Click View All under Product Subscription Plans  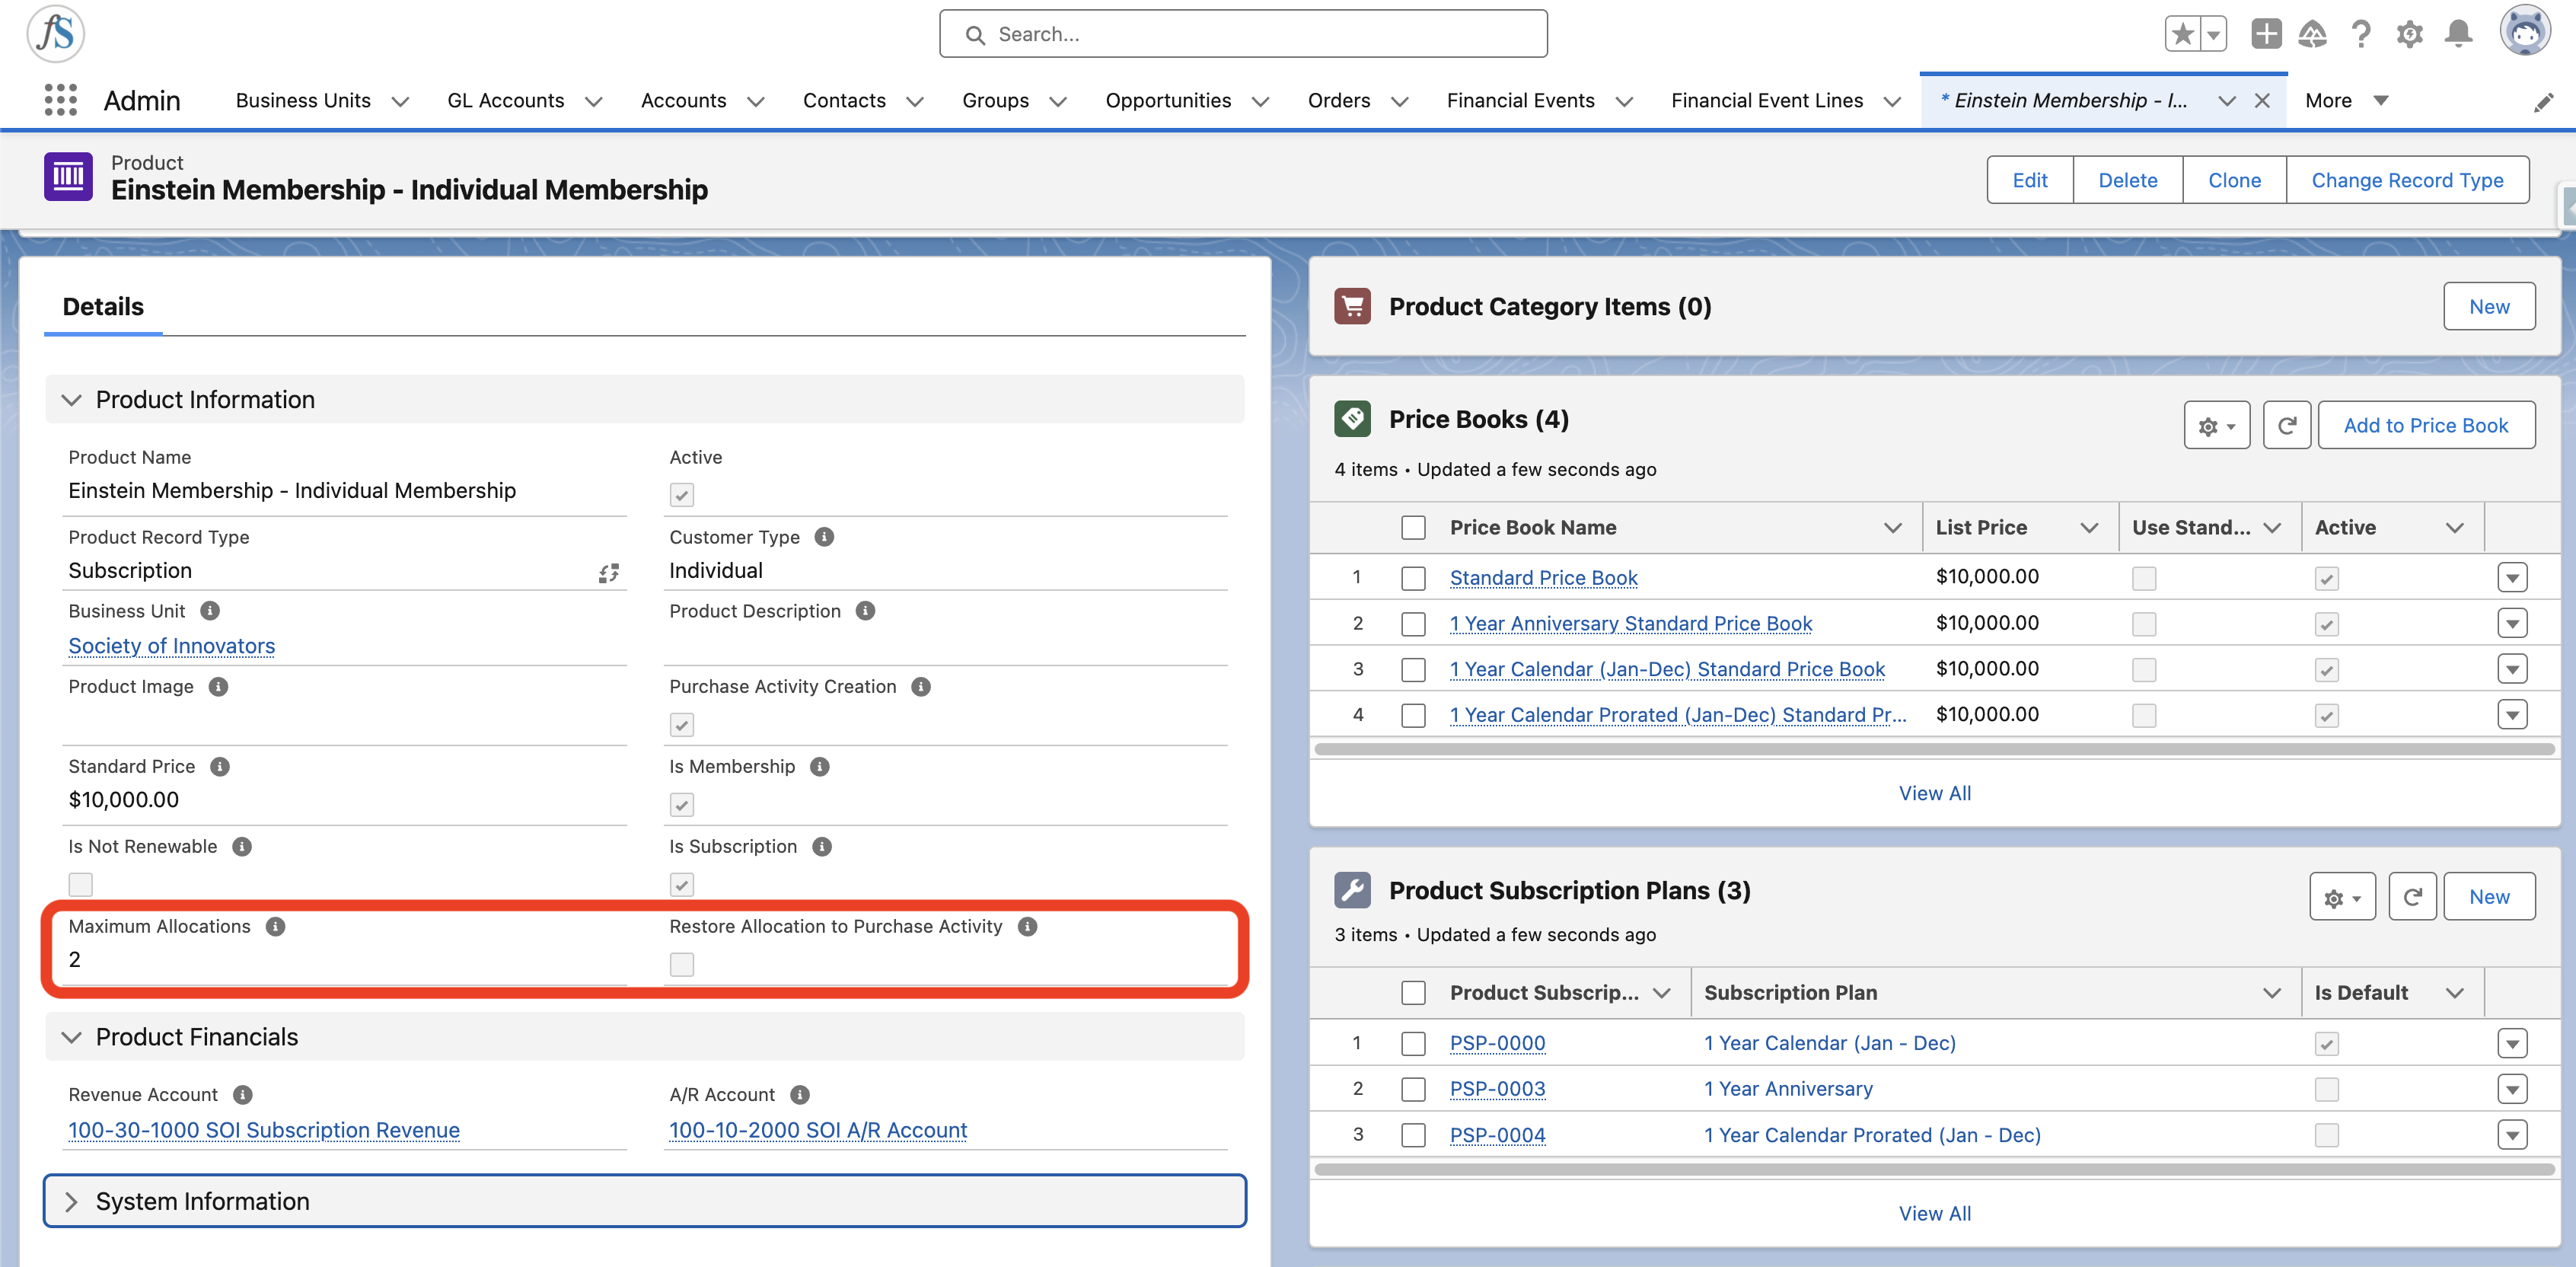point(1934,1214)
